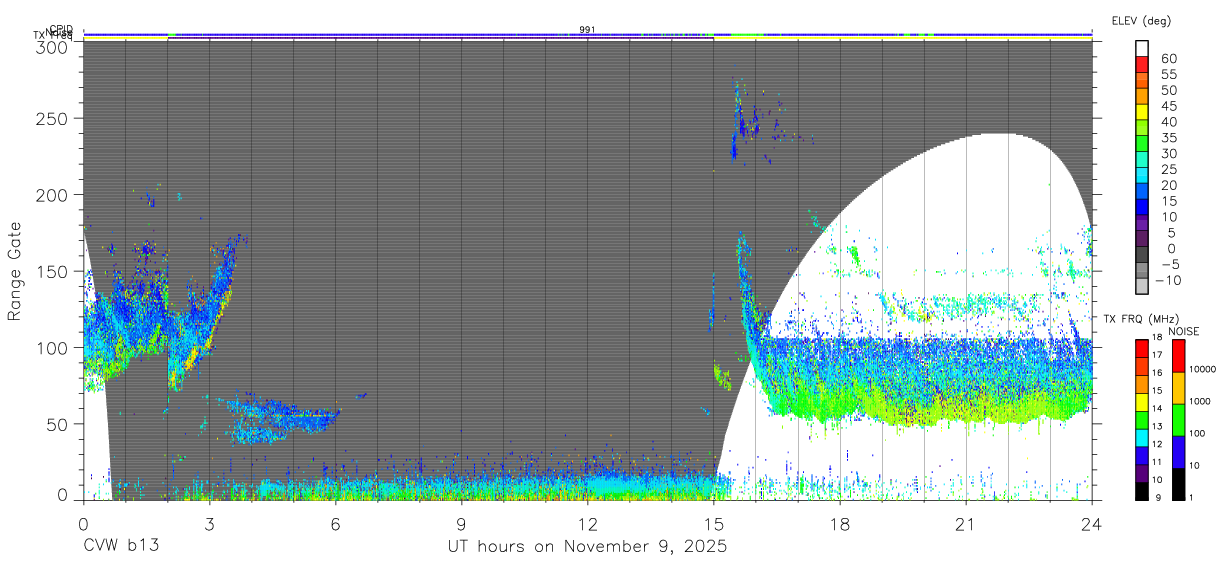1228x567 pixels.
Task: Click the 'CVW b13' radar beam label
Action: (x=121, y=547)
